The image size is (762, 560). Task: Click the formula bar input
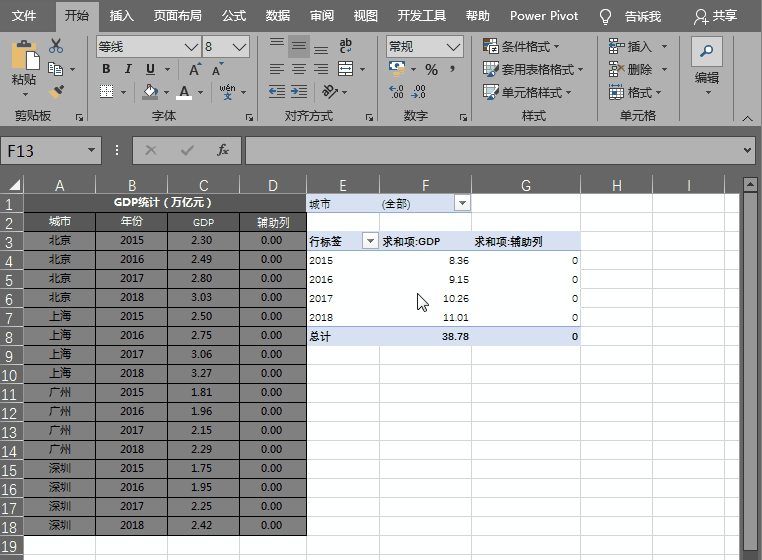point(493,150)
